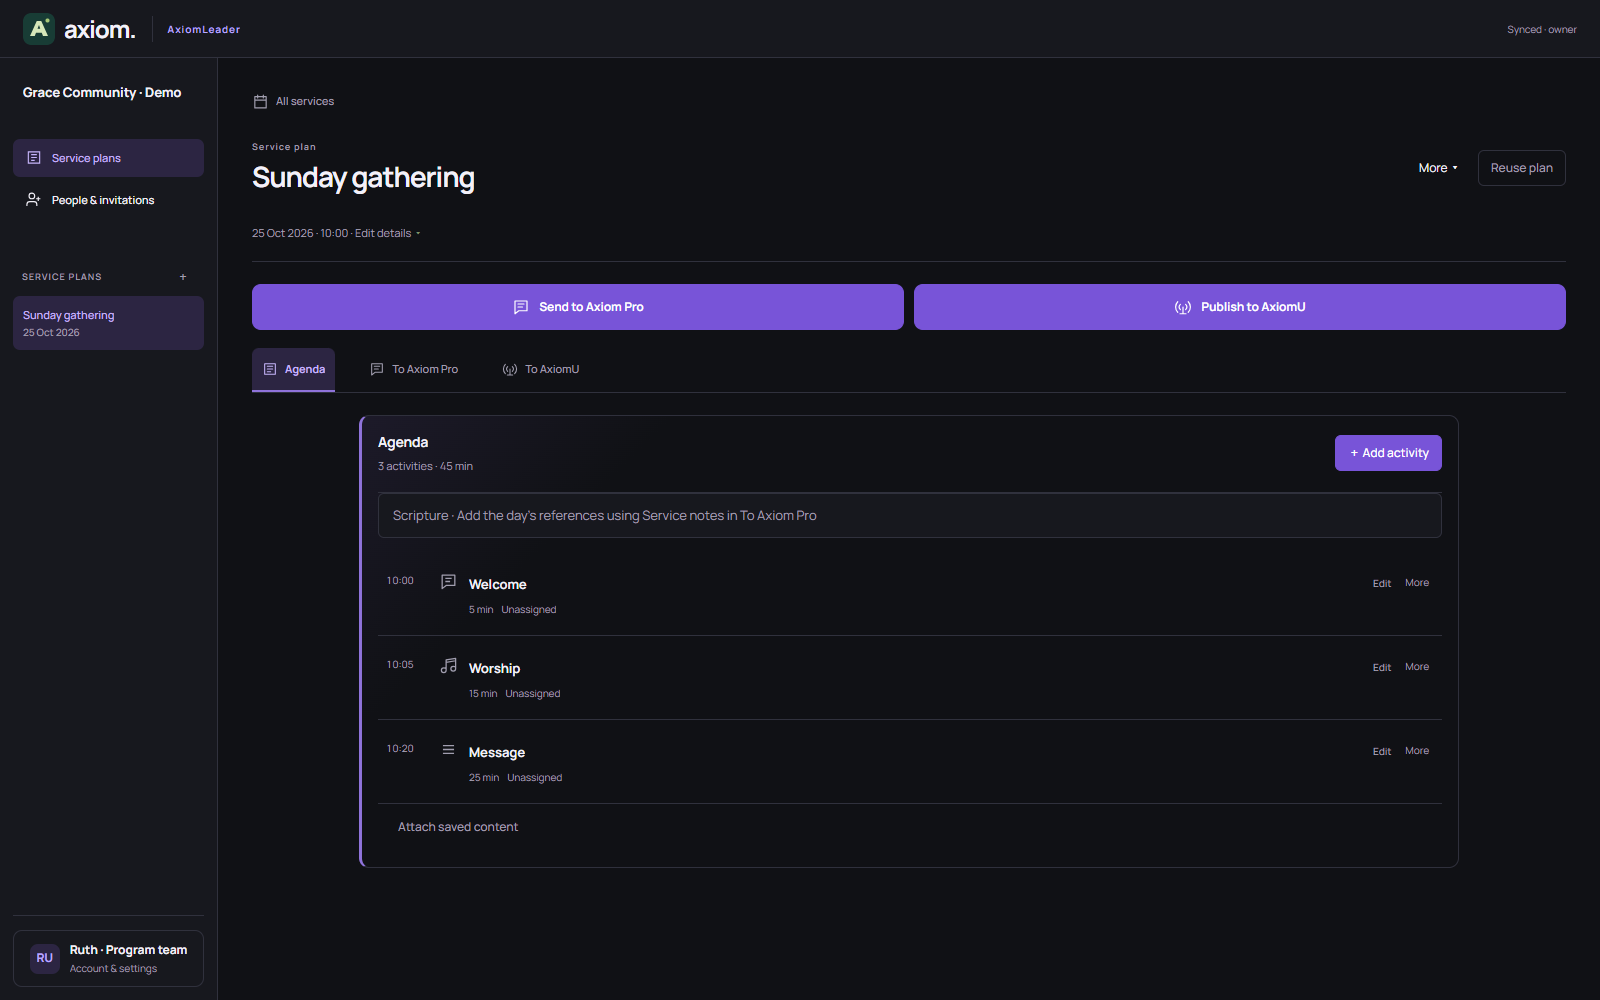The width and height of the screenshot is (1600, 1000).
Task: Switch to the To AxiomU tab
Action: tap(541, 369)
